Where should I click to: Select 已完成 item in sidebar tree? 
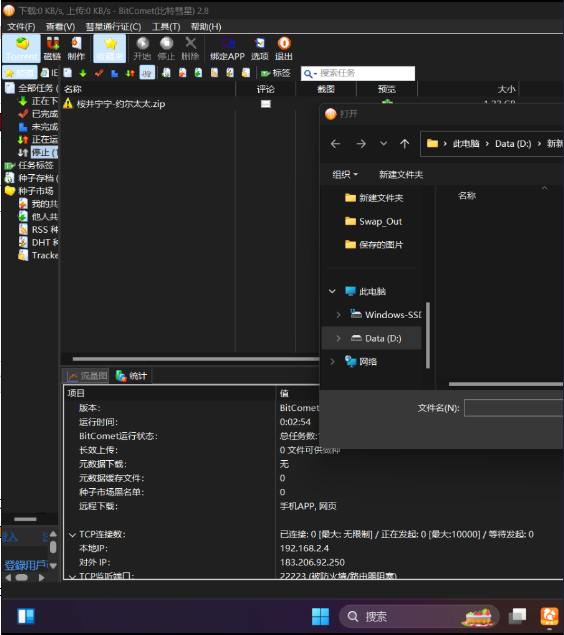[38, 114]
